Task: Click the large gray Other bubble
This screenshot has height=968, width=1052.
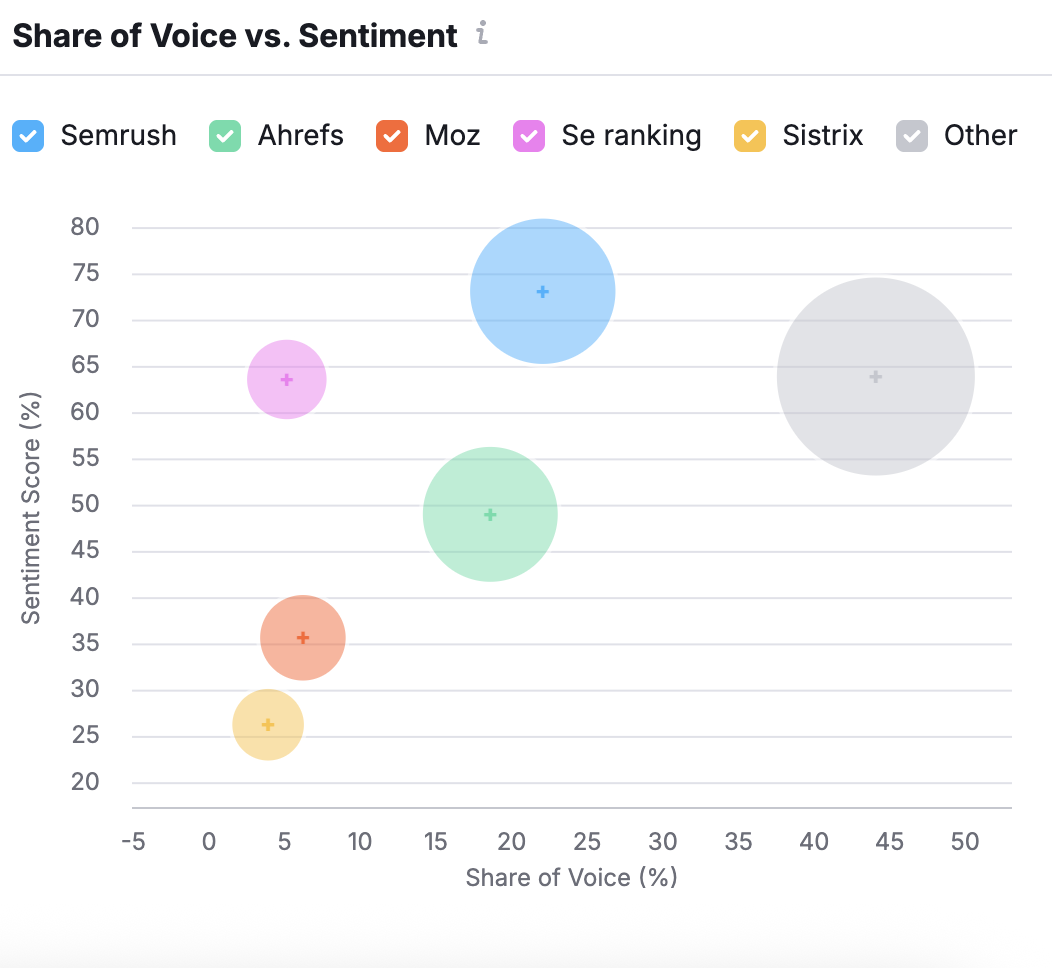Action: point(875,376)
